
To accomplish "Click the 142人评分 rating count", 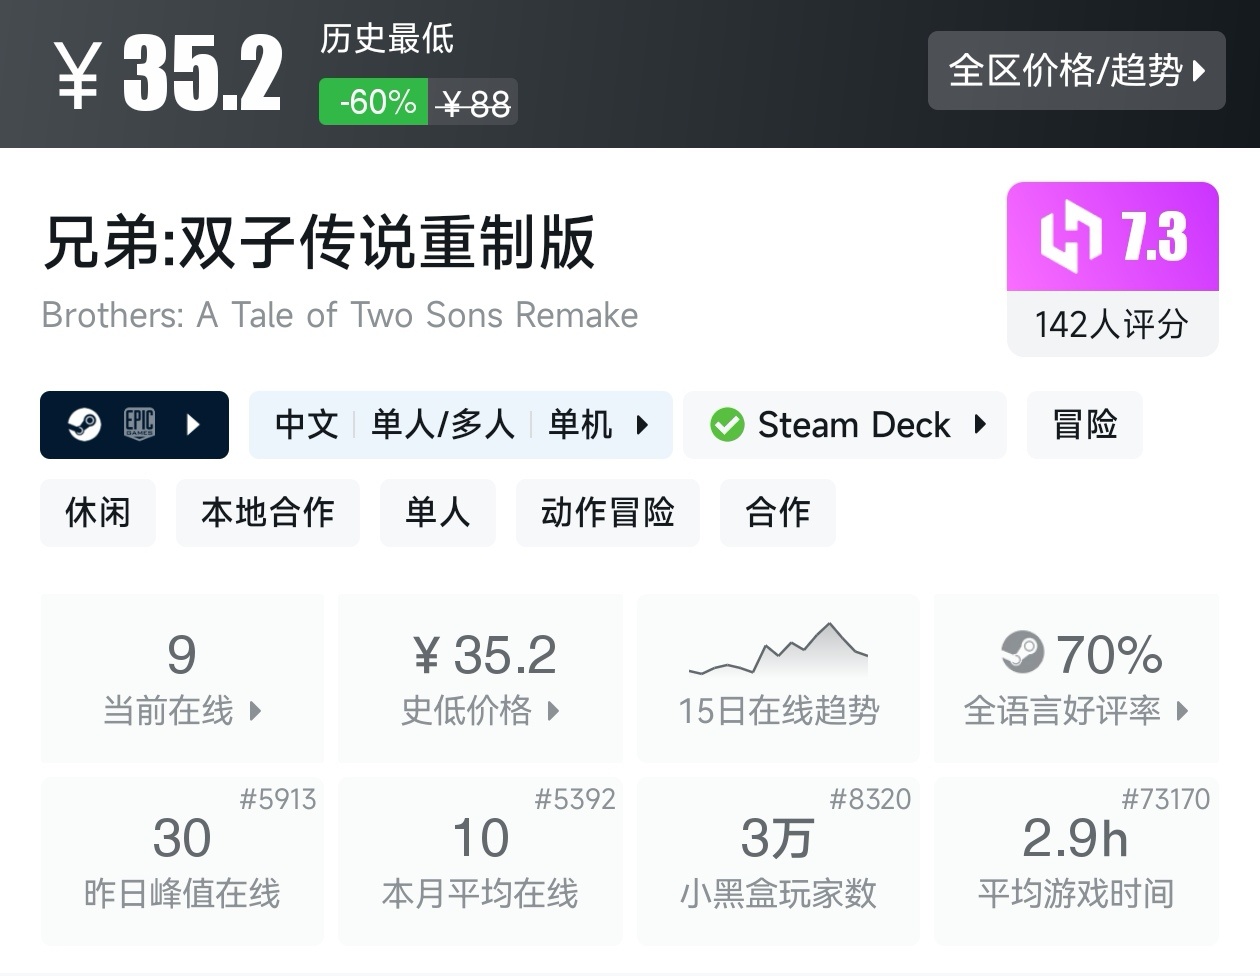I will pyautogui.click(x=1112, y=324).
